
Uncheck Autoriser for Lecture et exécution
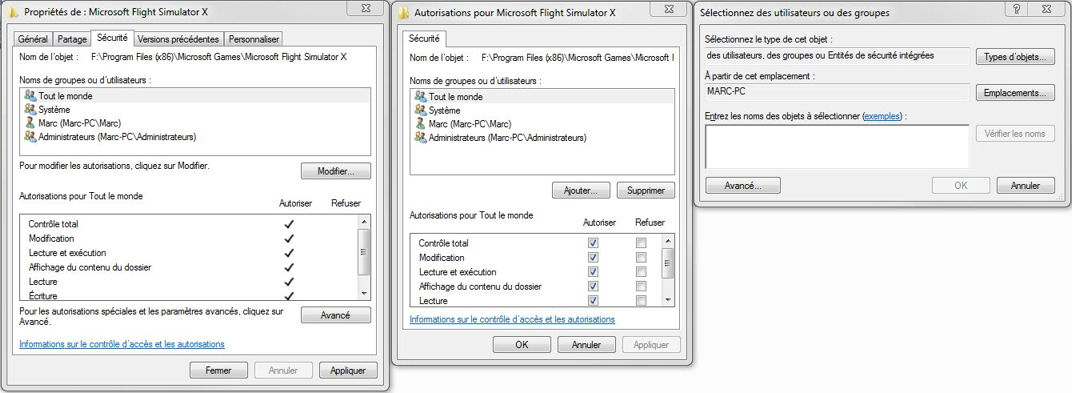pos(593,272)
